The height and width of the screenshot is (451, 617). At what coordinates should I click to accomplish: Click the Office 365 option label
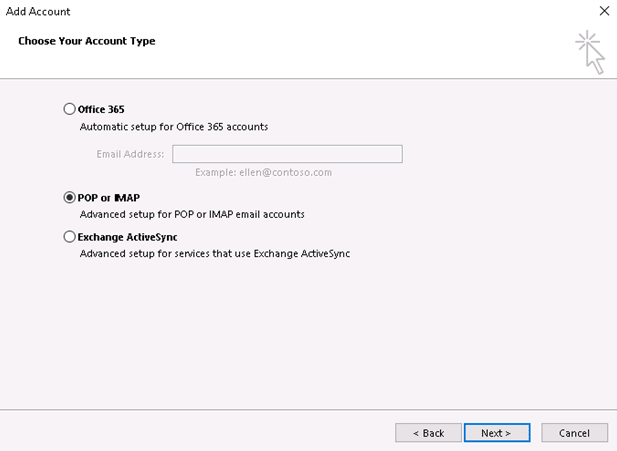(101, 109)
